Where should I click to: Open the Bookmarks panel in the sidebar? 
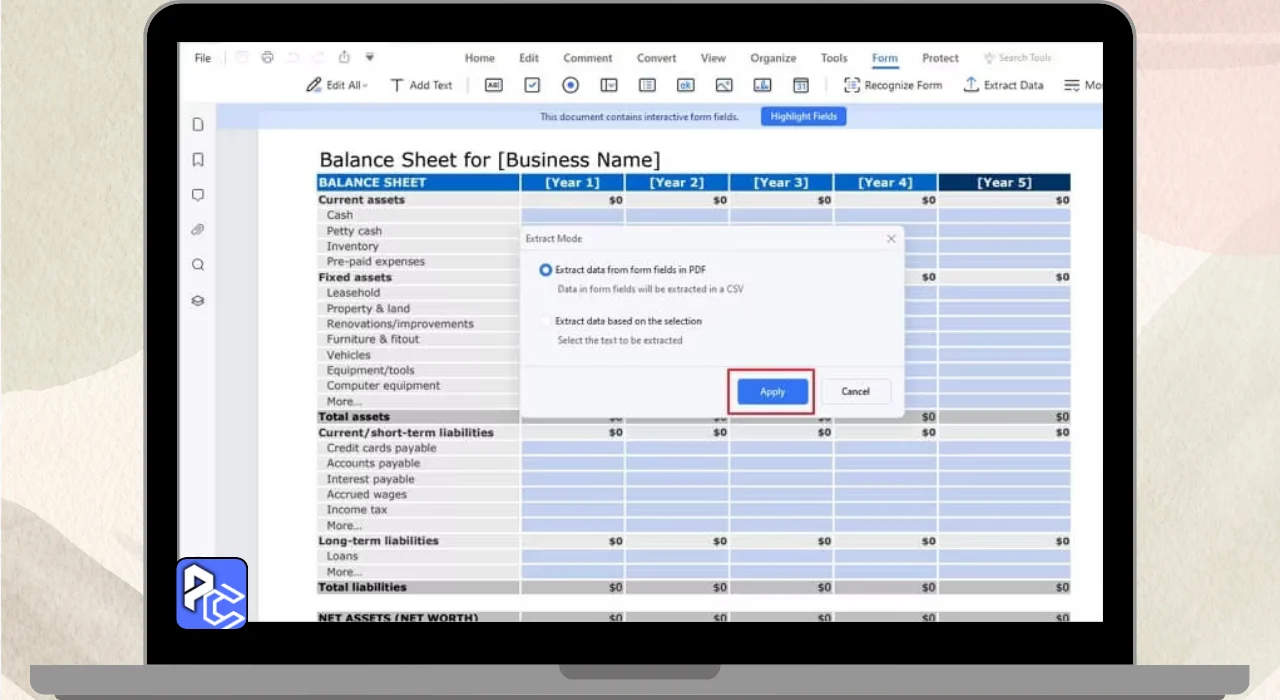point(198,160)
